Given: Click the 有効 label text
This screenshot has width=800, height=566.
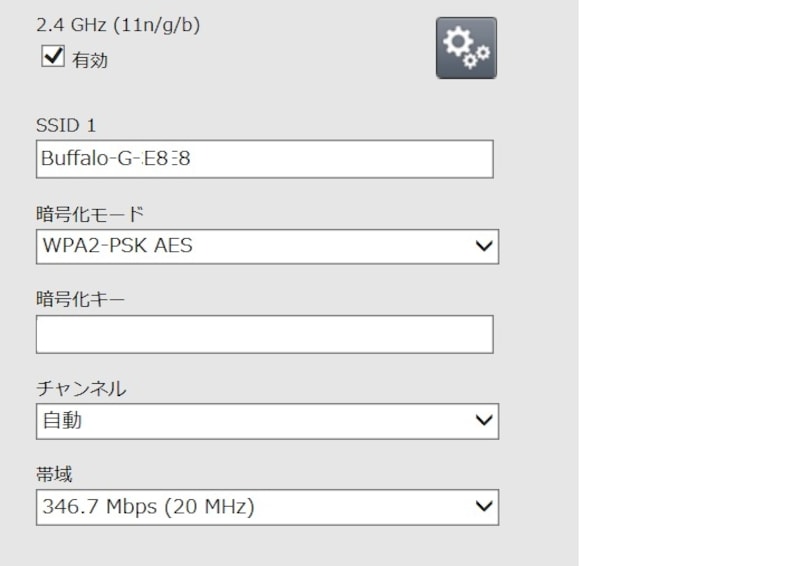Looking at the screenshot, I should [89, 60].
